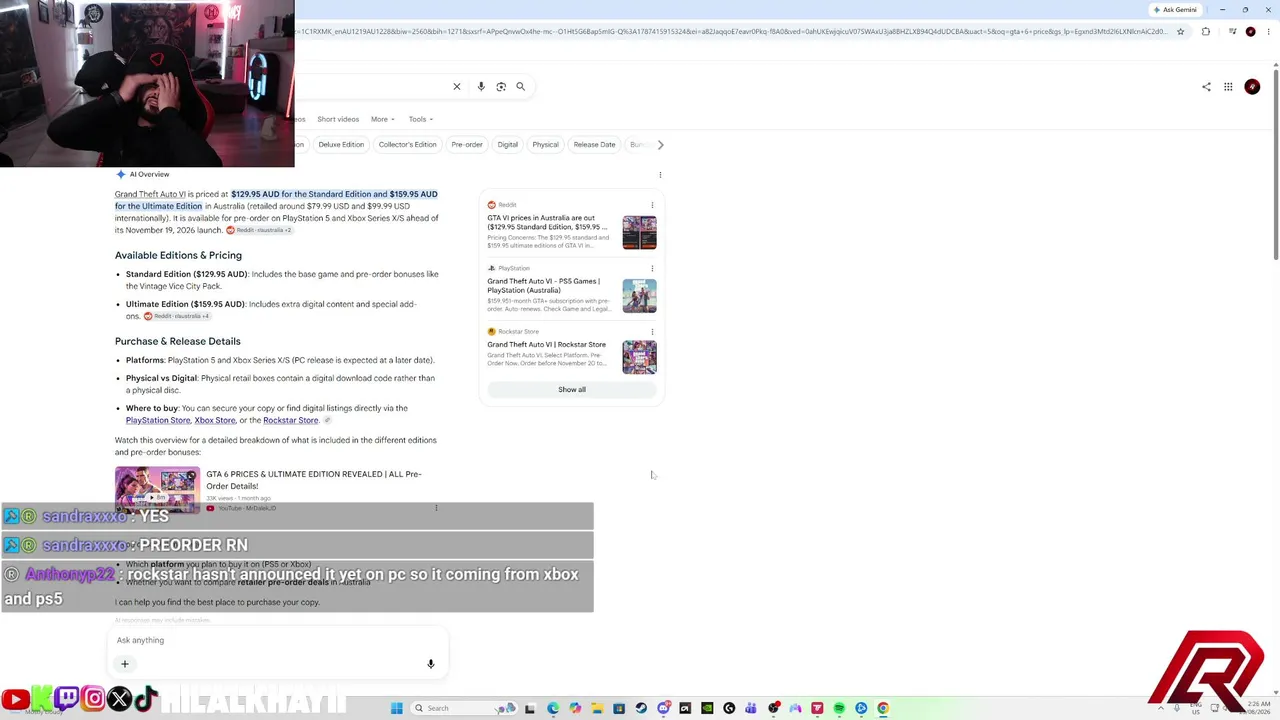Bookmark this page with the star icon
The image size is (1280, 720).
click(1180, 32)
